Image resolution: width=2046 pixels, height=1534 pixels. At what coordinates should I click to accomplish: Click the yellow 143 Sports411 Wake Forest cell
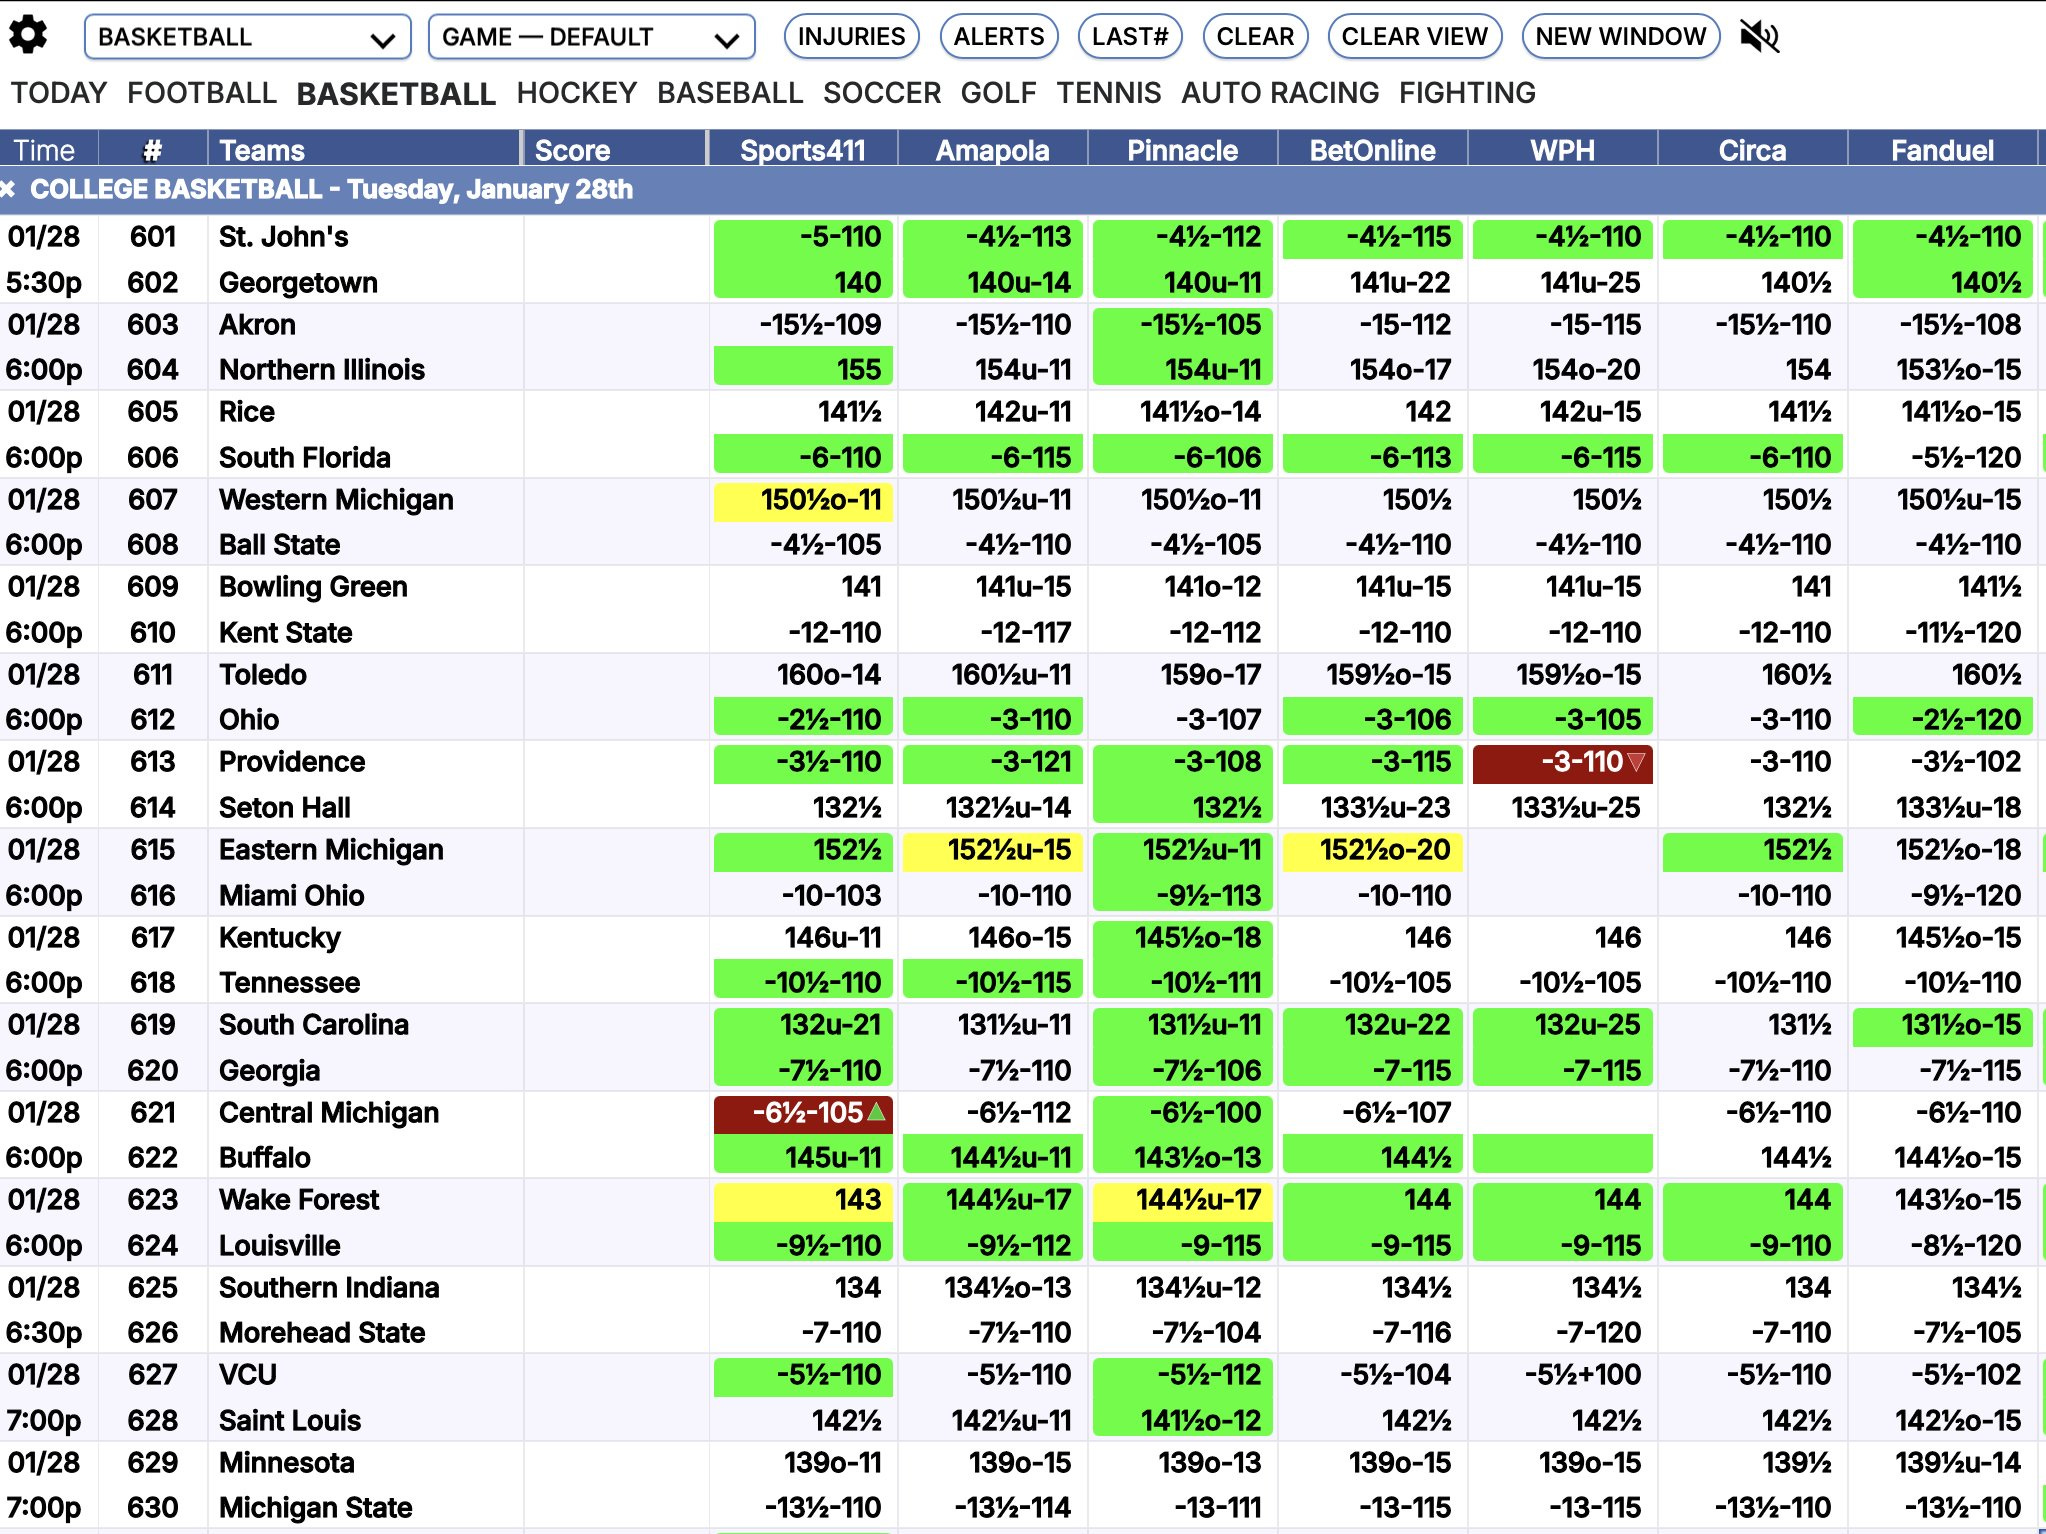(803, 1200)
